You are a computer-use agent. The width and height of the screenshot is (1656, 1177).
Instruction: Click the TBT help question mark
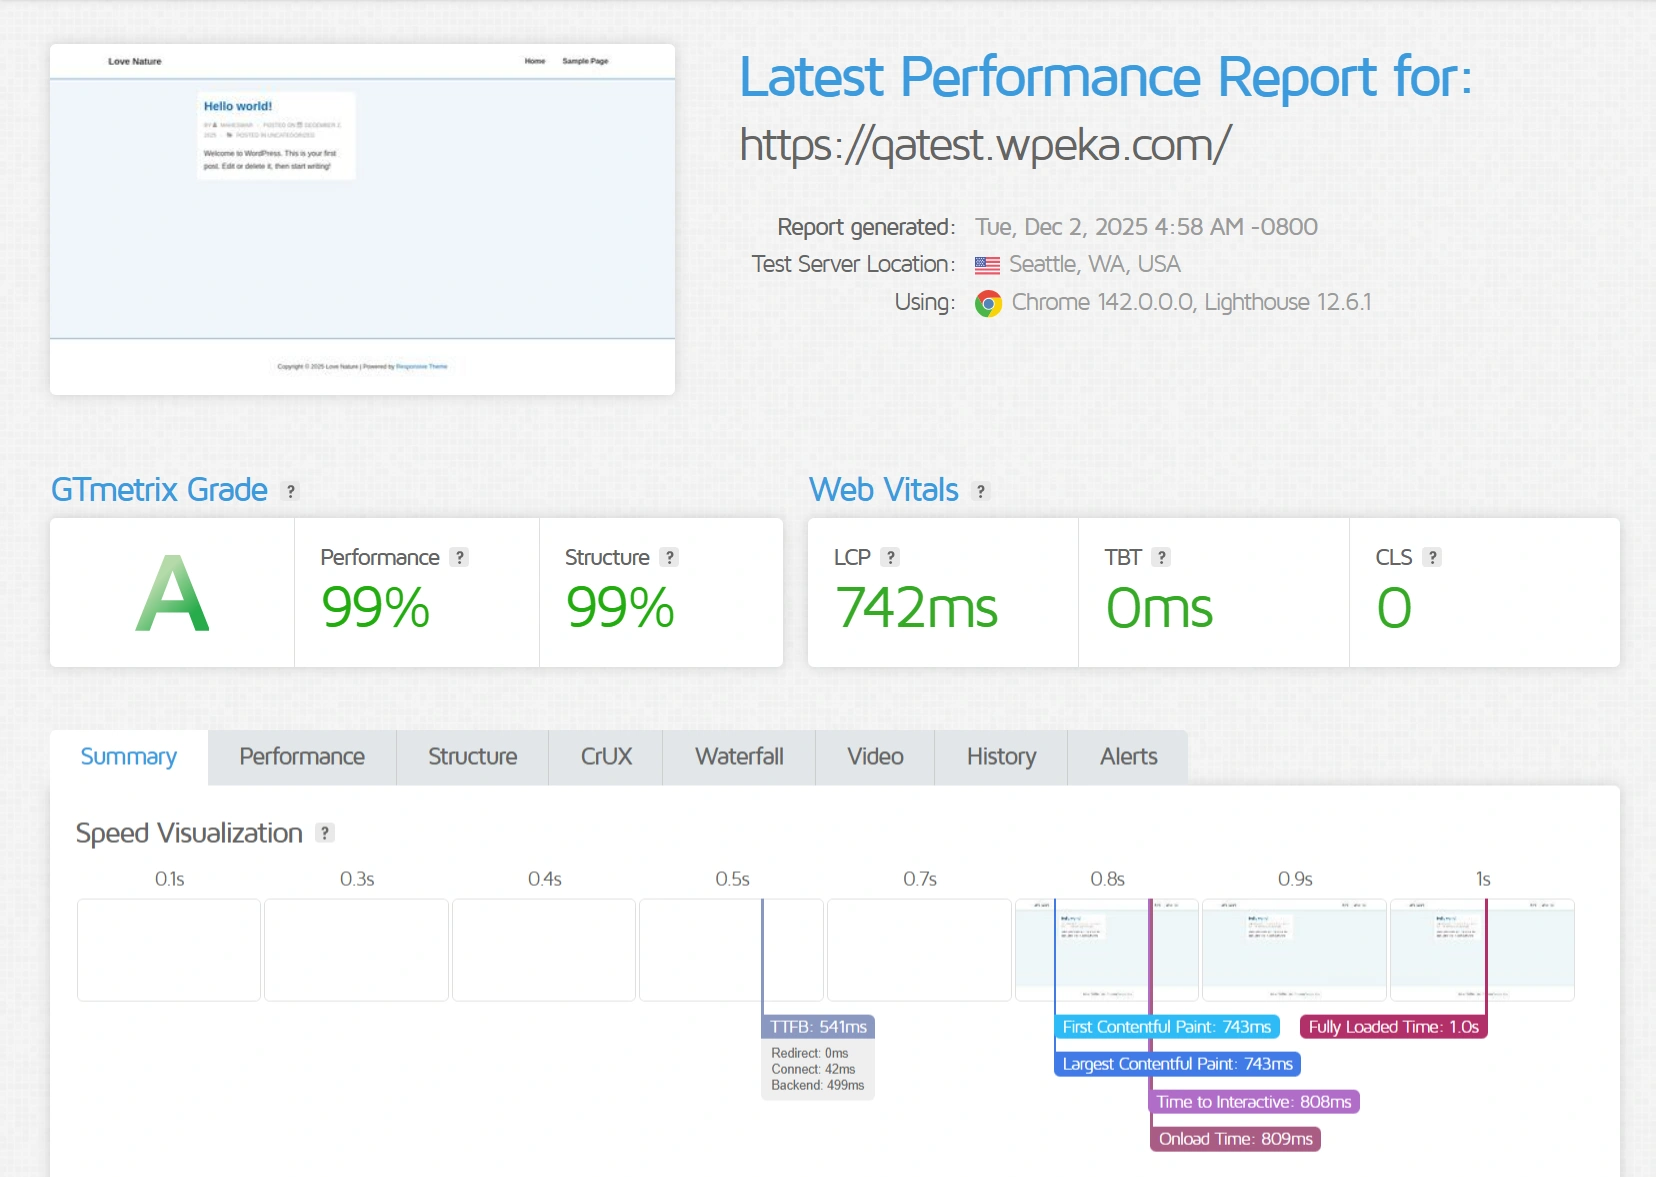pos(1161,557)
